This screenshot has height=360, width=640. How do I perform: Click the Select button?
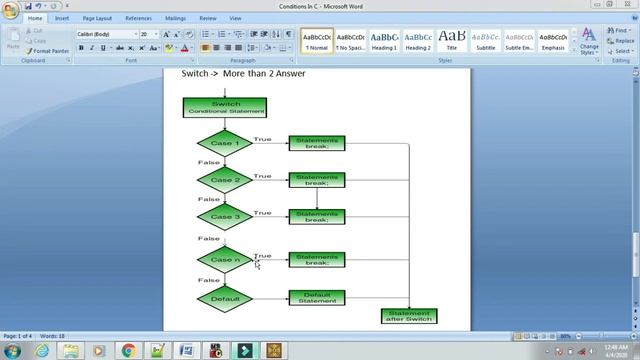click(620, 51)
